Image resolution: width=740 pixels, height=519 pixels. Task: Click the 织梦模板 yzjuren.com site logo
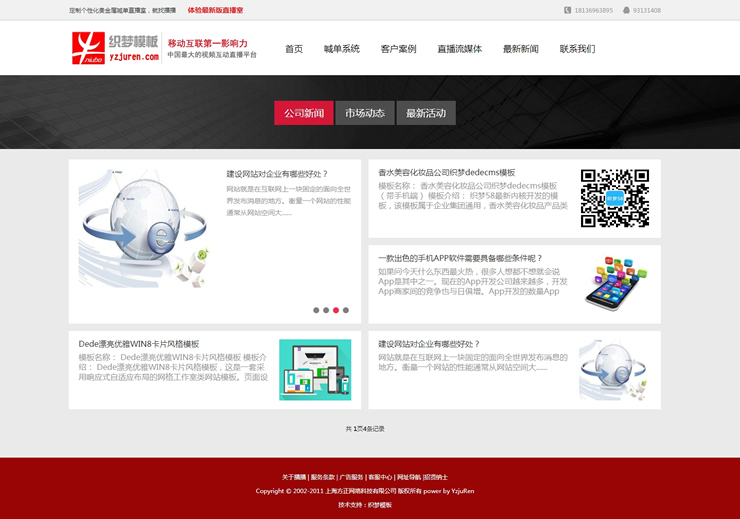point(115,48)
